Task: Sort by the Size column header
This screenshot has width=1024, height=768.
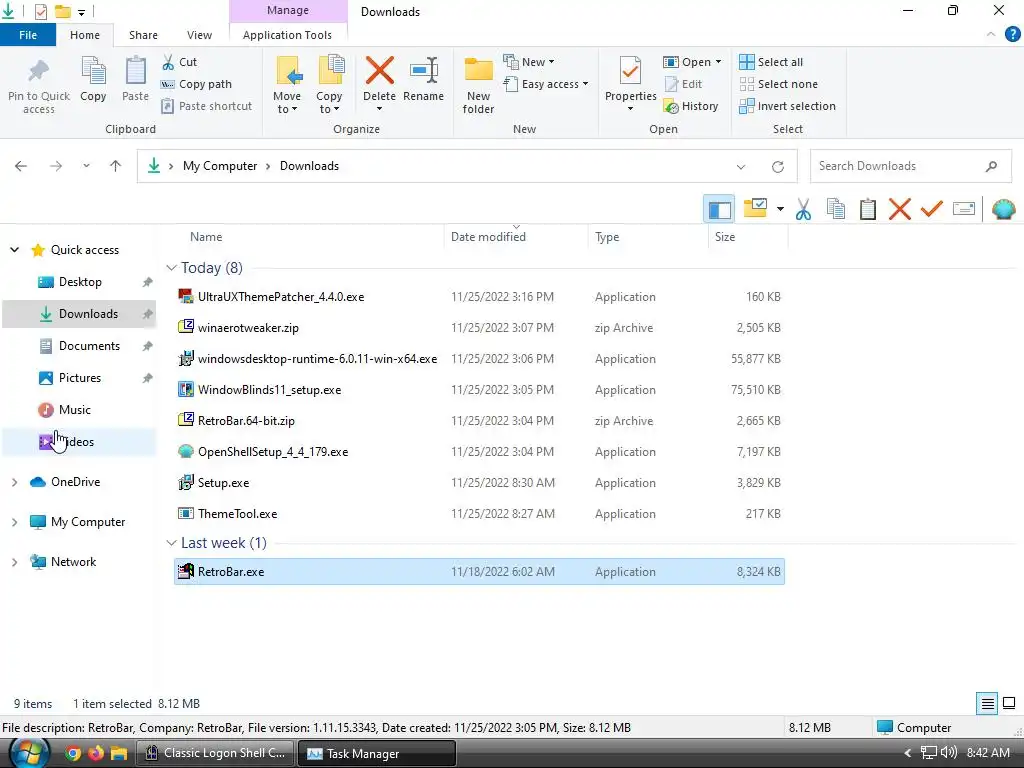Action: 748,237
